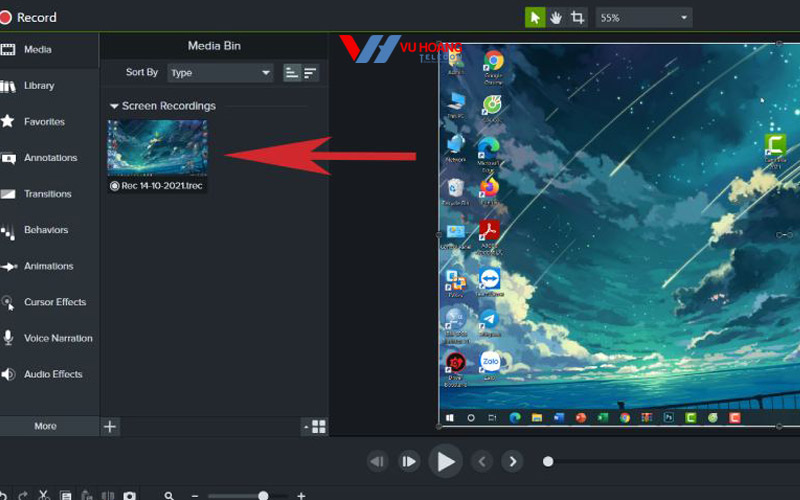Activate the green arrow Select tool

[535, 18]
